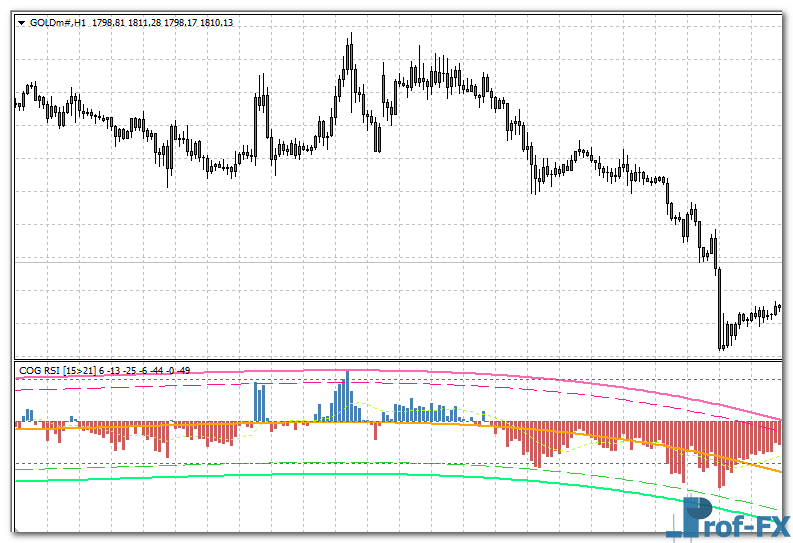Select the dashed green lower line in indicator

pos(300,463)
